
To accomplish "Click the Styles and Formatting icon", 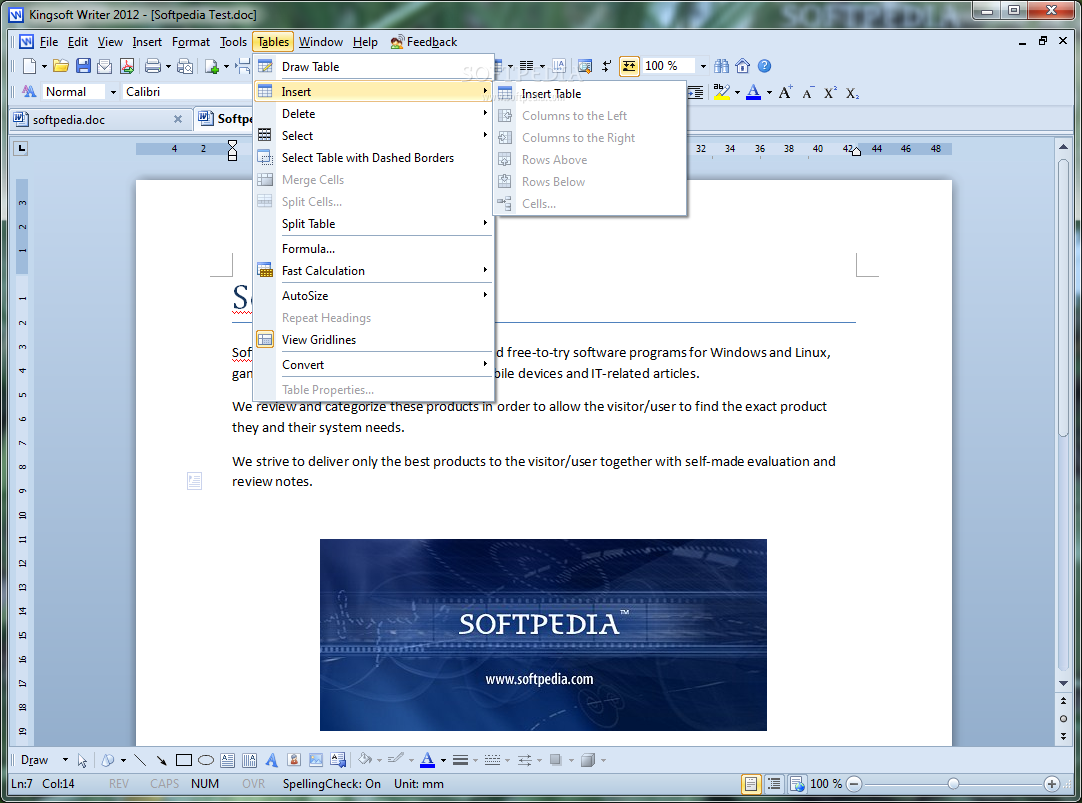I will (x=29, y=92).
